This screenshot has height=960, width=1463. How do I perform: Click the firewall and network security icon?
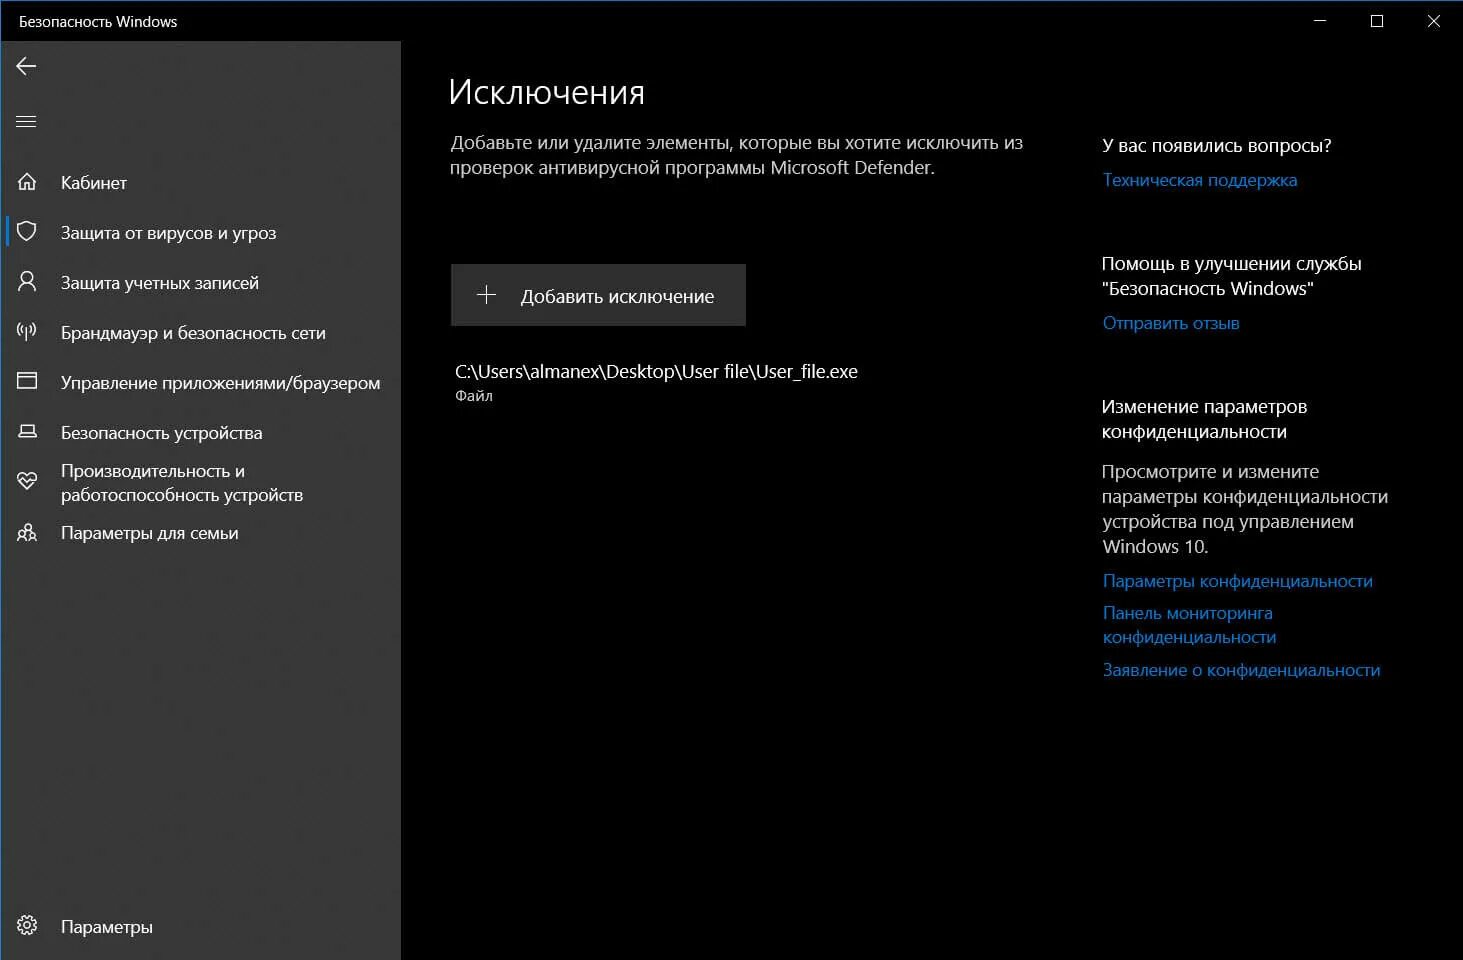(x=27, y=332)
